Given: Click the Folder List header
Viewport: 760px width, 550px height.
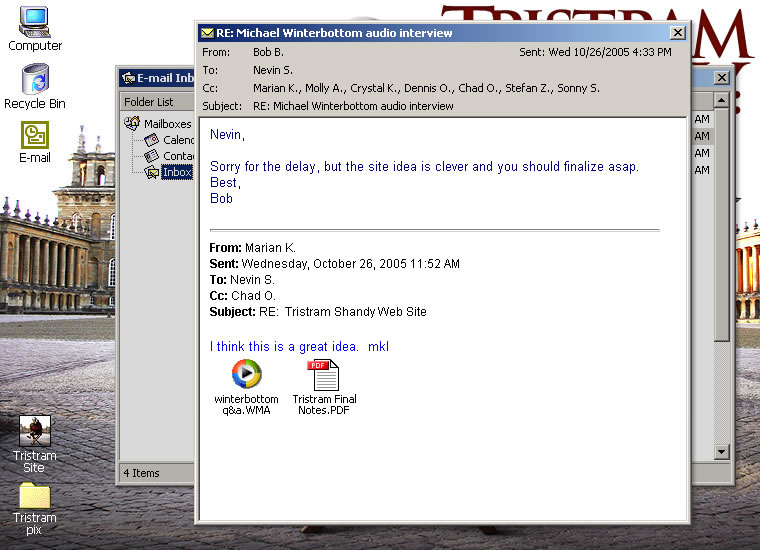Looking at the screenshot, I should [157, 102].
